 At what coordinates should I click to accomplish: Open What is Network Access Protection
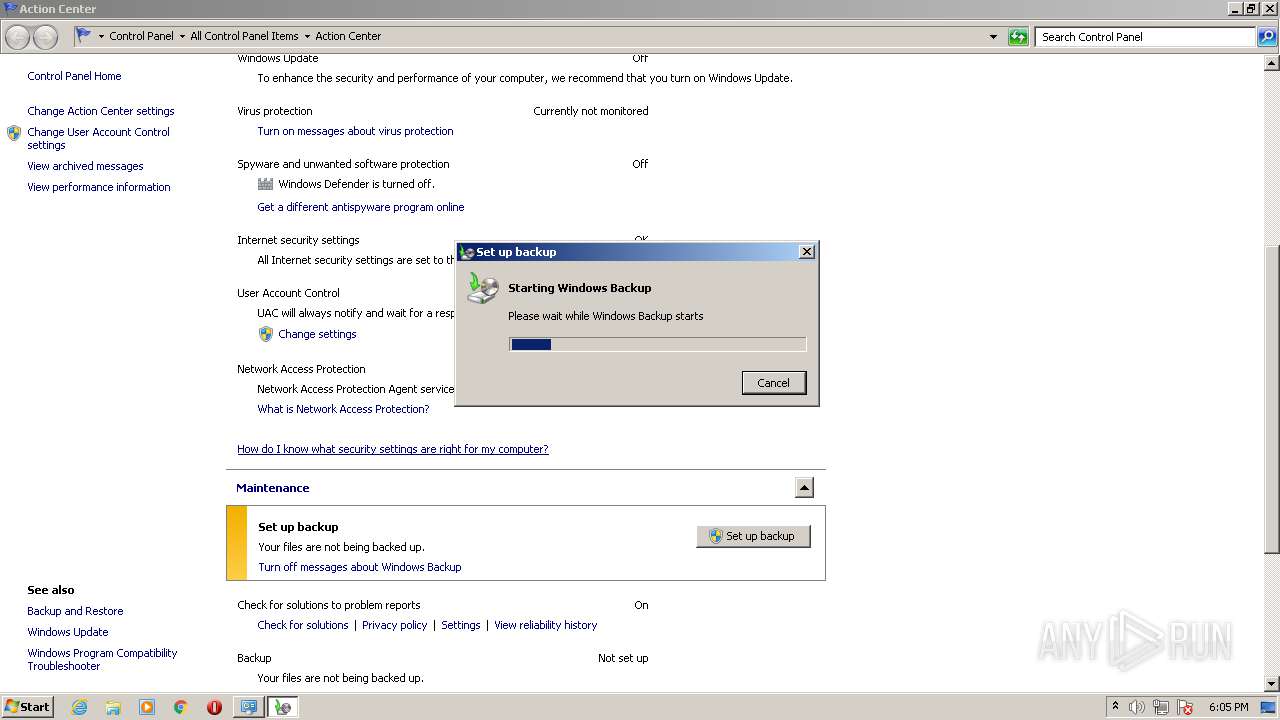coord(343,409)
